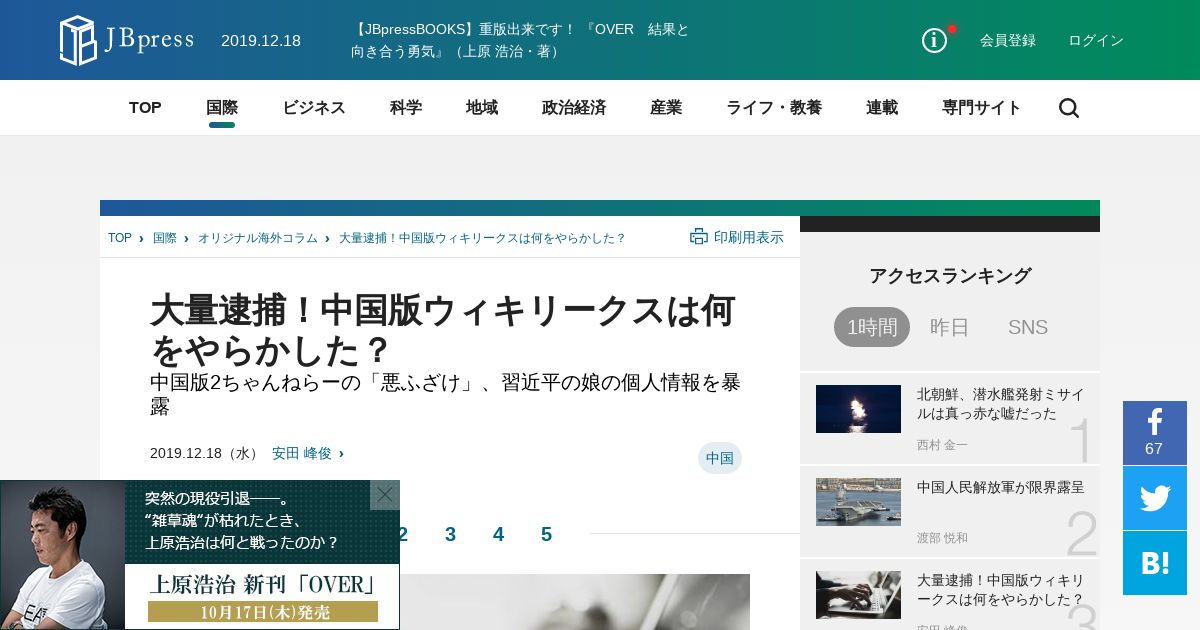Open the North Korea missile article thumbnail
1200x630 pixels.
pos(858,409)
